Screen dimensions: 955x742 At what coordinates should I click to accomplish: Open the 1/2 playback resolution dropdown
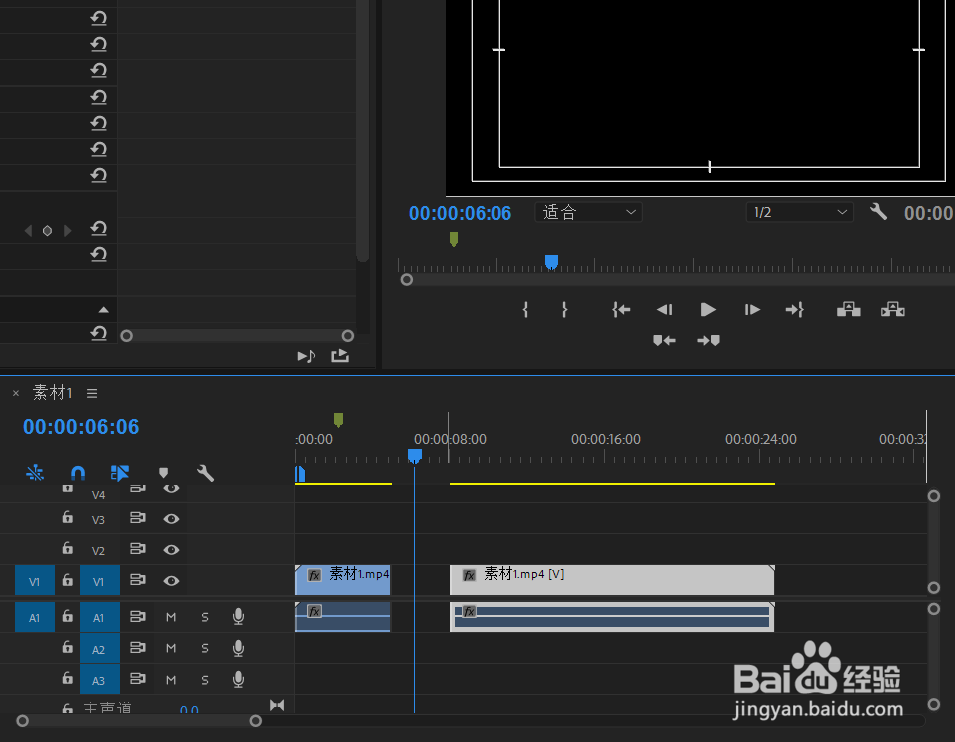point(800,212)
